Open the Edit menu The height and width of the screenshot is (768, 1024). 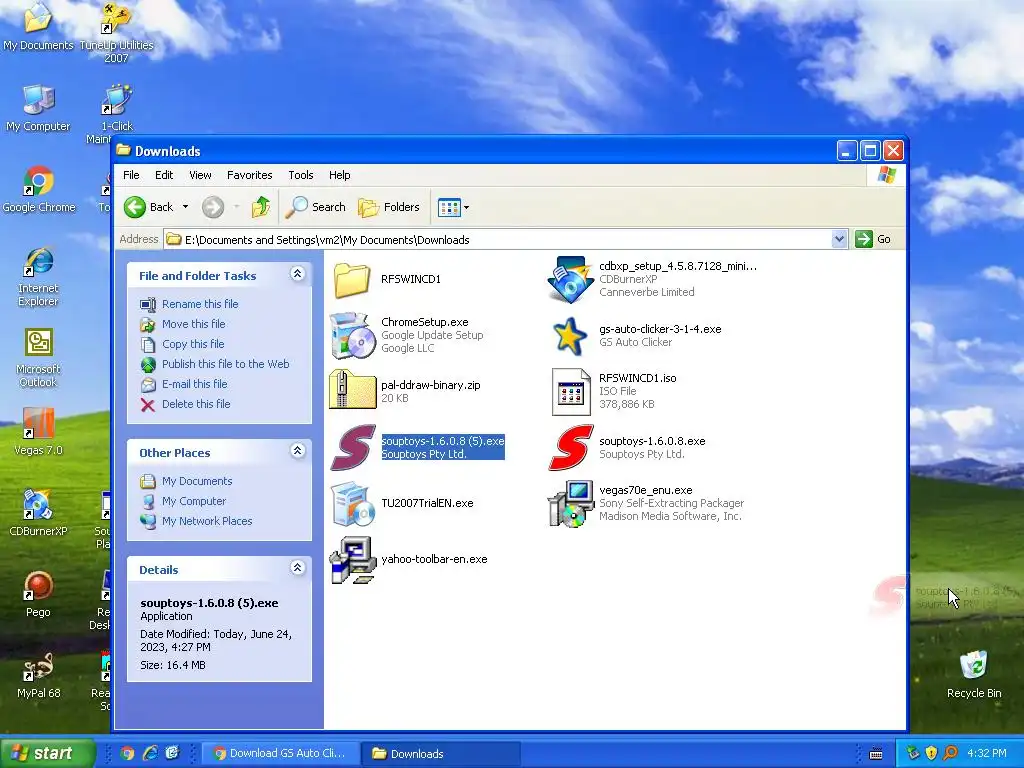pos(164,175)
